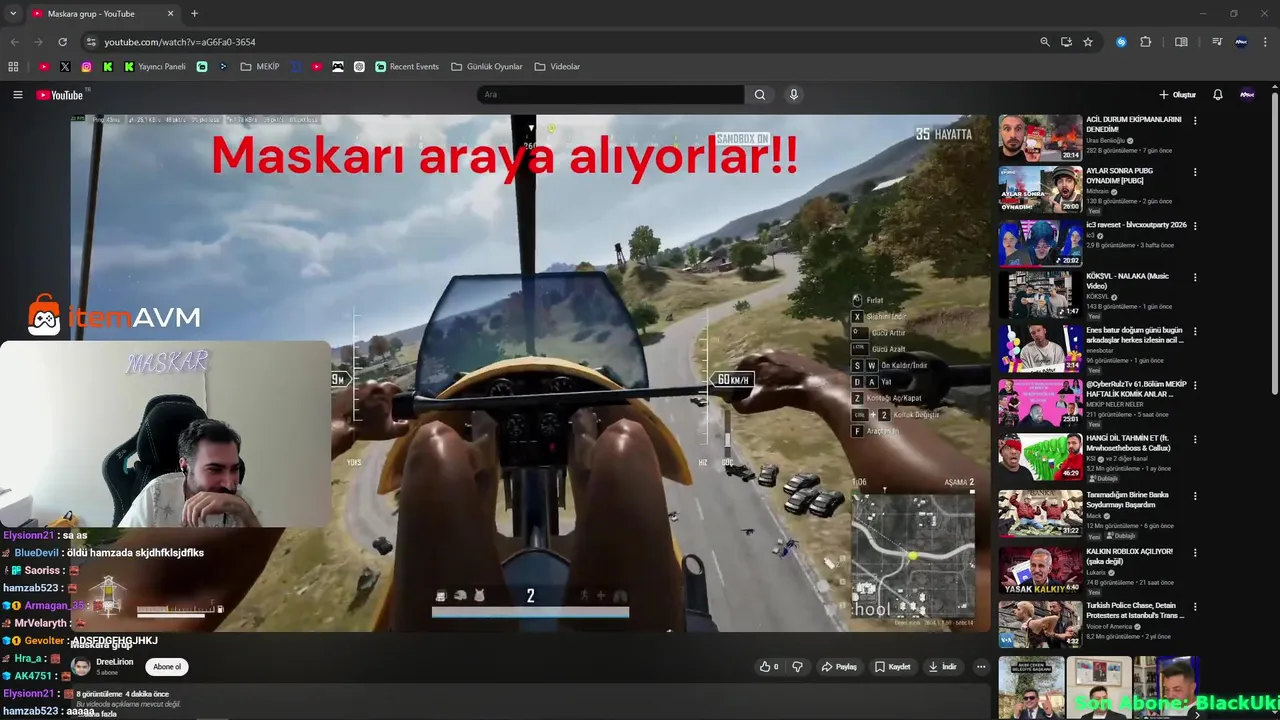The width and height of the screenshot is (1280, 720).
Task: Click the Paylaş share button
Action: [839, 667]
